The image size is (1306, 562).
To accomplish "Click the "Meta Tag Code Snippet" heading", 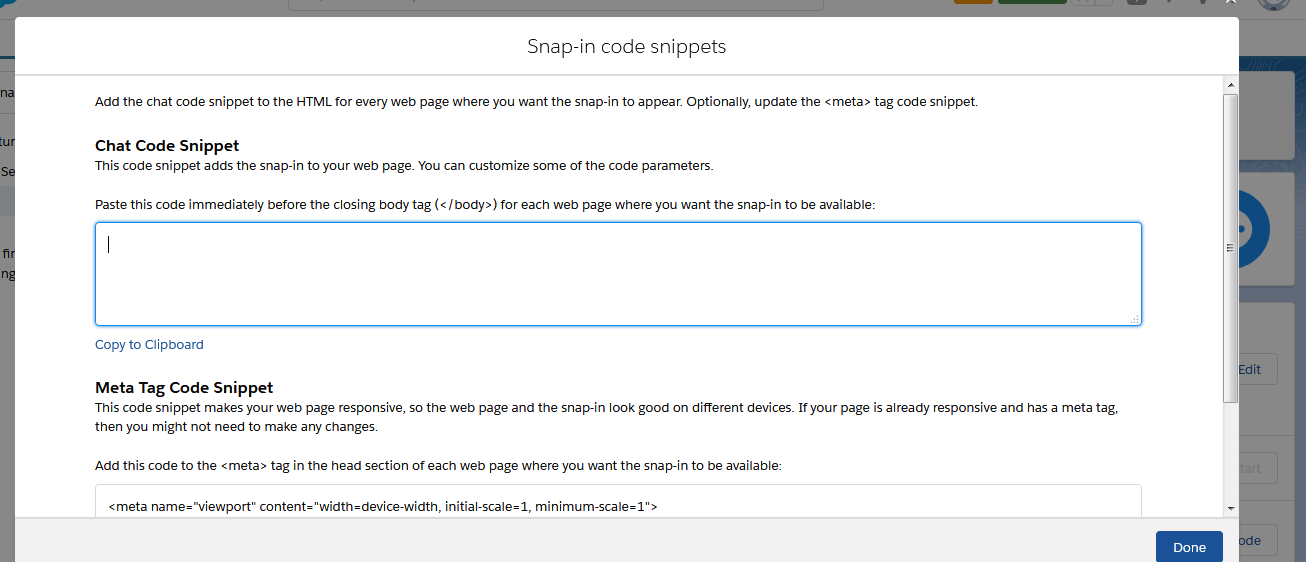I will pos(184,388).
